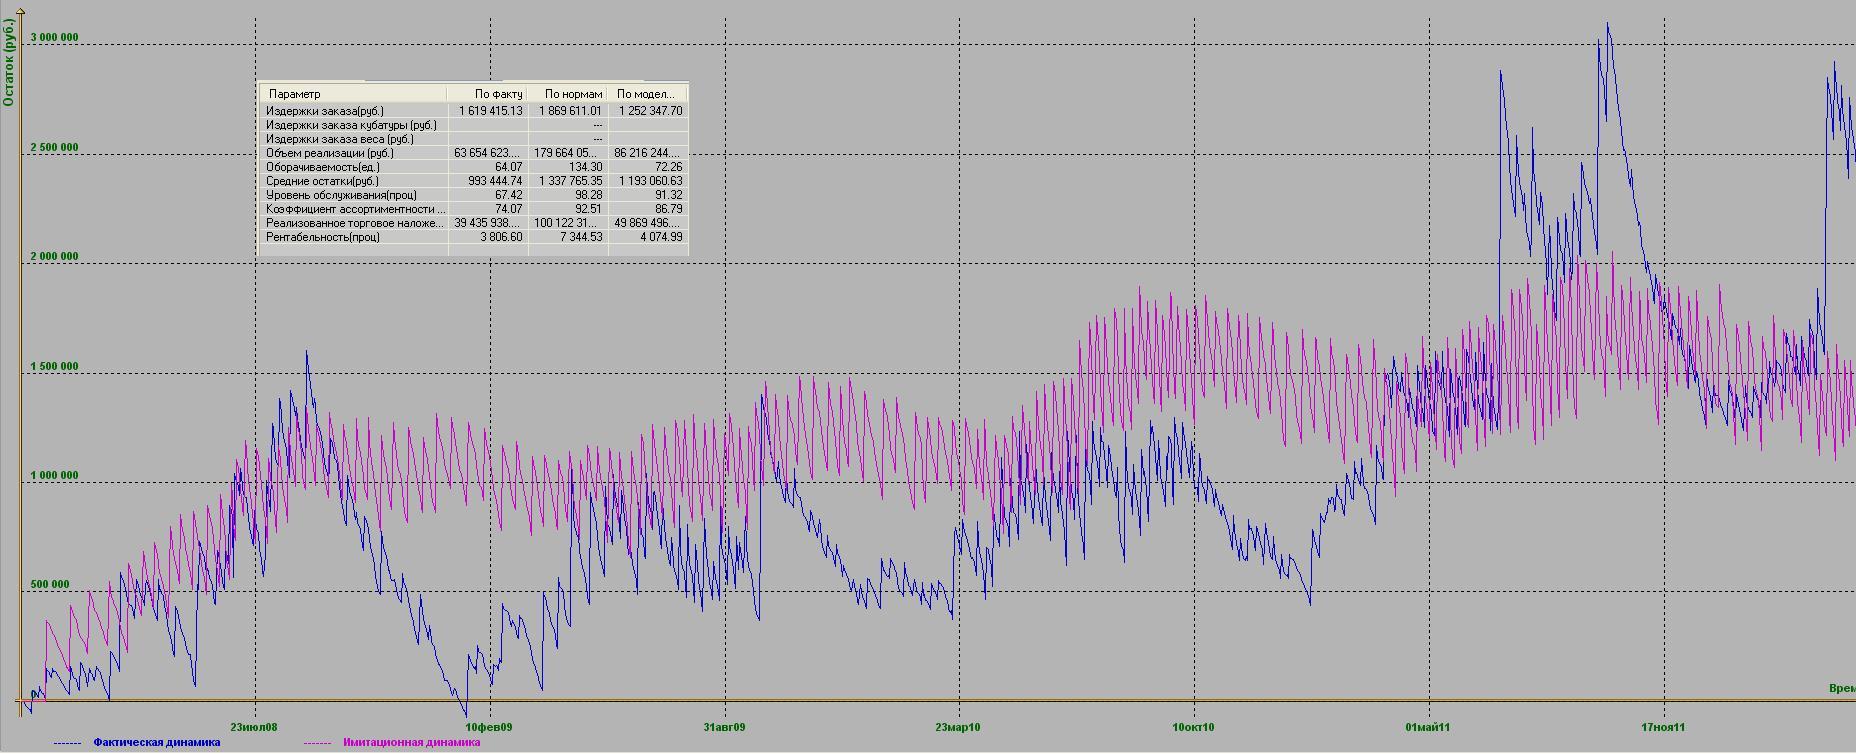
Task: Click the value 1 193 060.63
Action: point(650,181)
